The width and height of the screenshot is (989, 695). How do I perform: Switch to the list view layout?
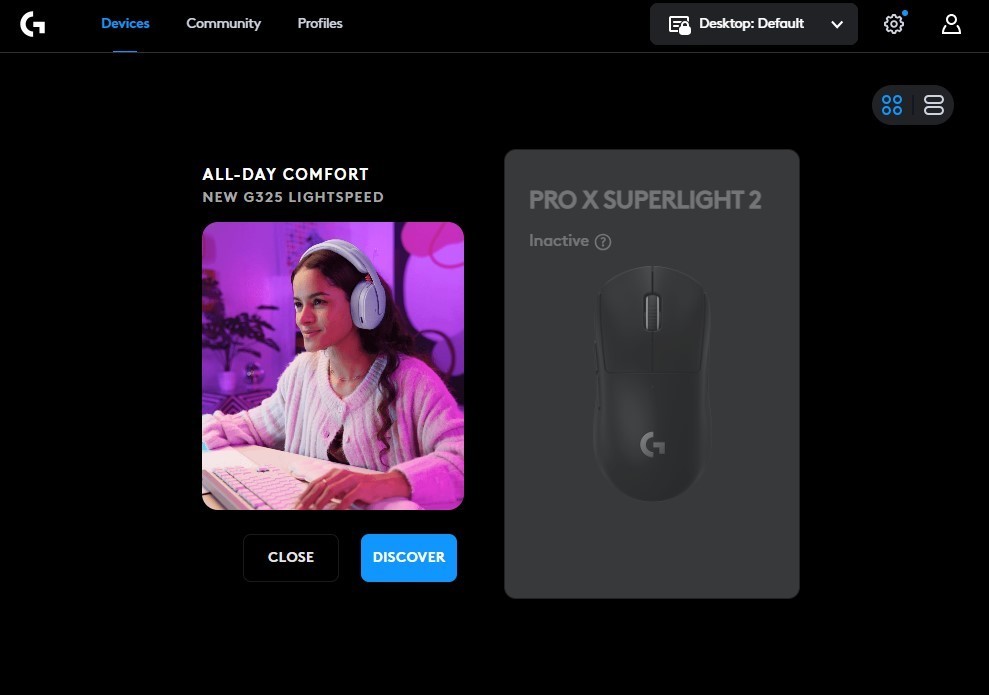[x=933, y=105]
